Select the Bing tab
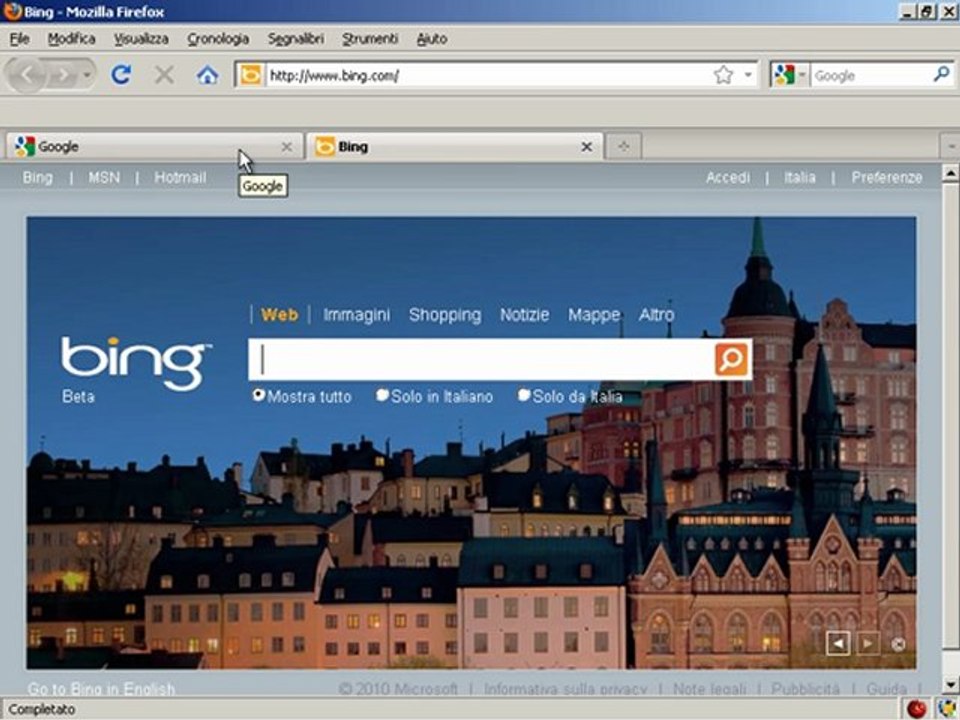Screen dimensions: 960x720 pyautogui.click(x=454, y=146)
